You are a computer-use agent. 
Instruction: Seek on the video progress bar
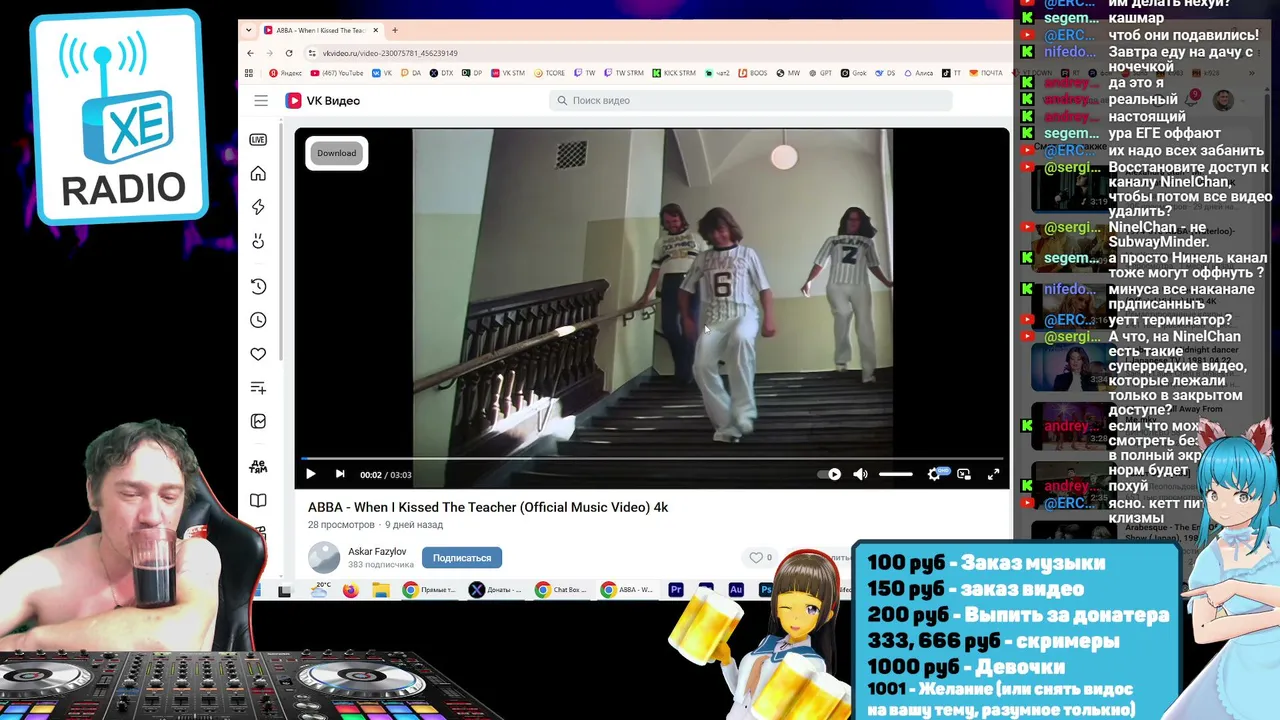pyautogui.click(x=652, y=459)
